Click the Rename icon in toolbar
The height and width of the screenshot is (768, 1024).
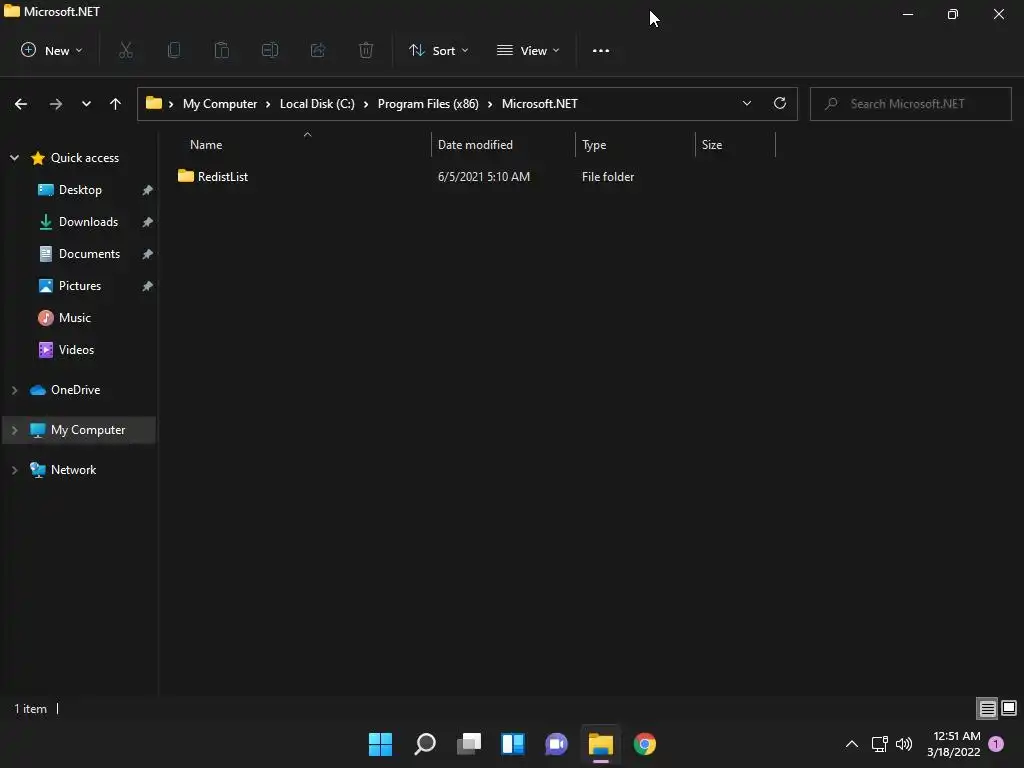(x=270, y=50)
